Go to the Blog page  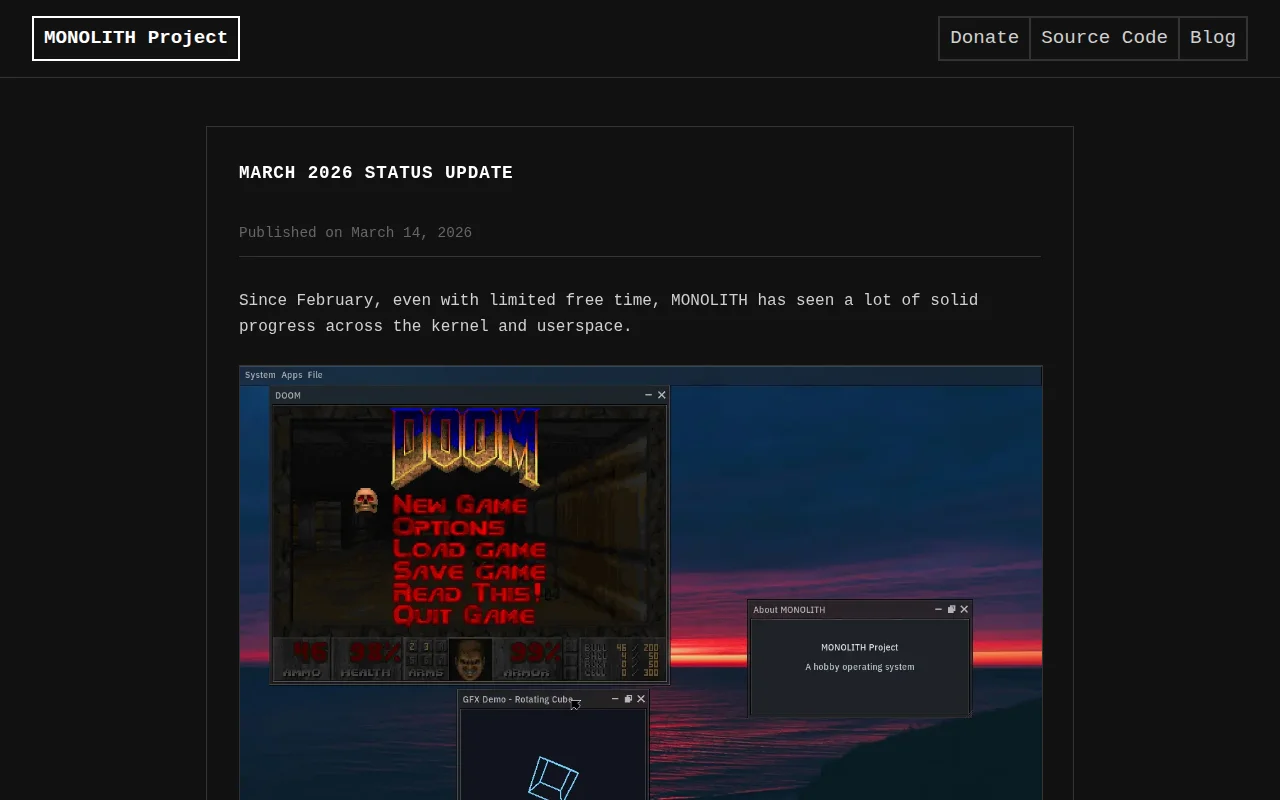pos(1213,38)
